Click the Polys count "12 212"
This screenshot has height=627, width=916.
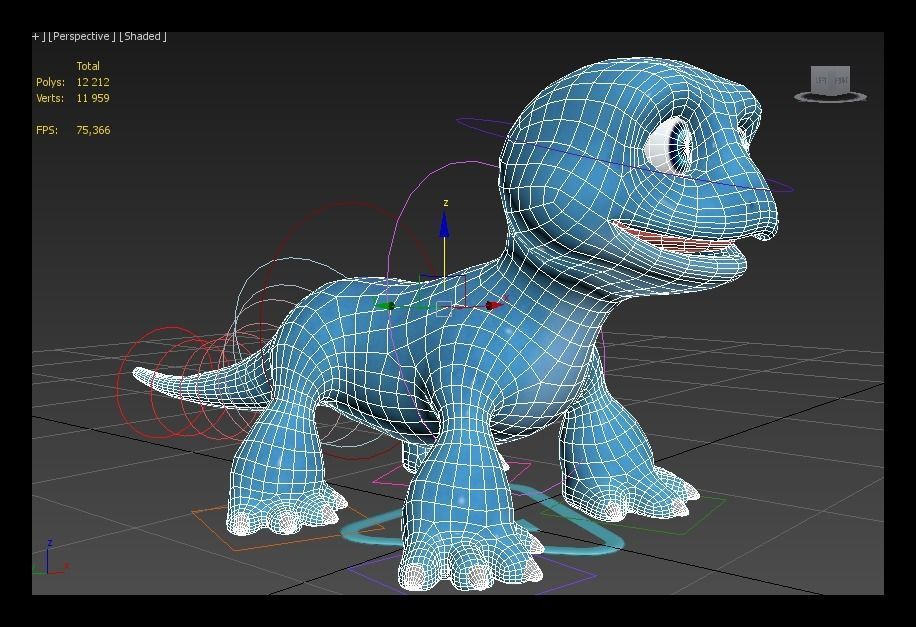click(x=93, y=82)
